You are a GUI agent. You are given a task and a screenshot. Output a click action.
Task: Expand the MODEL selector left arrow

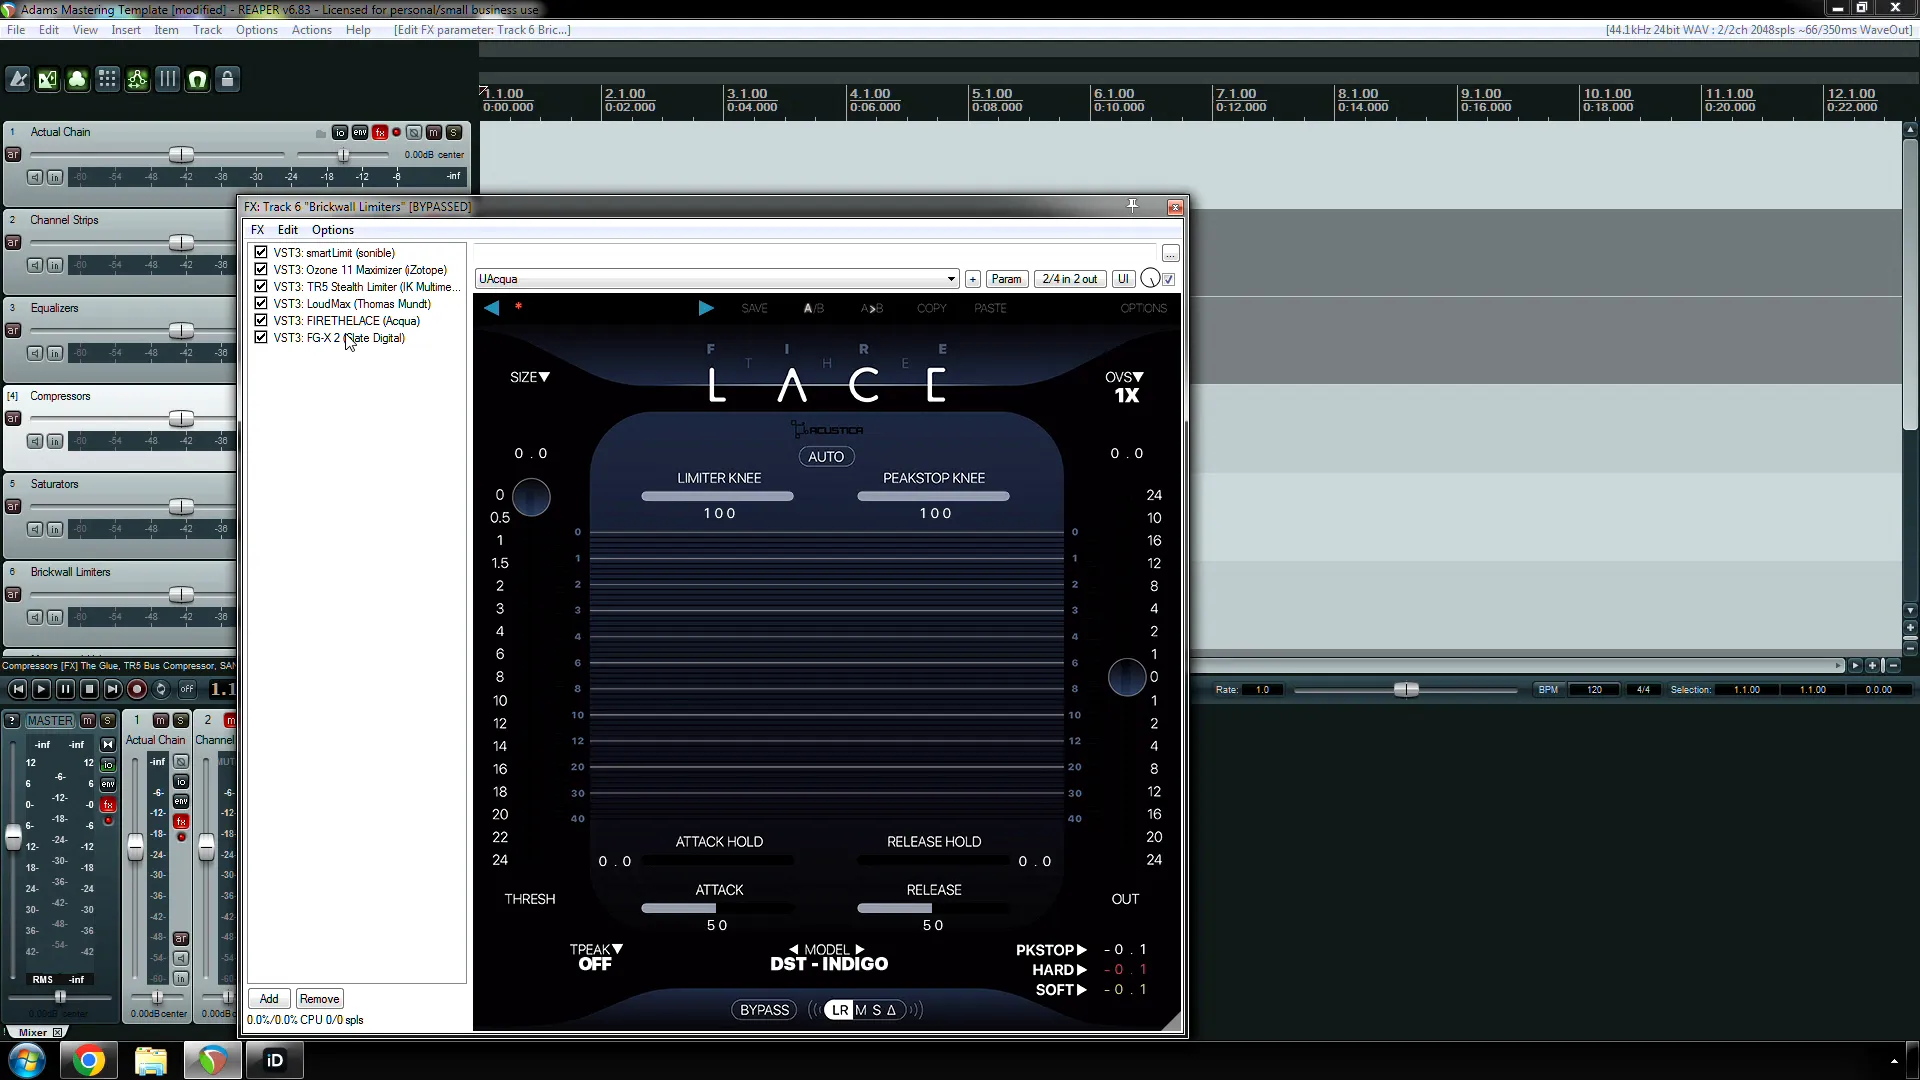[794, 949]
